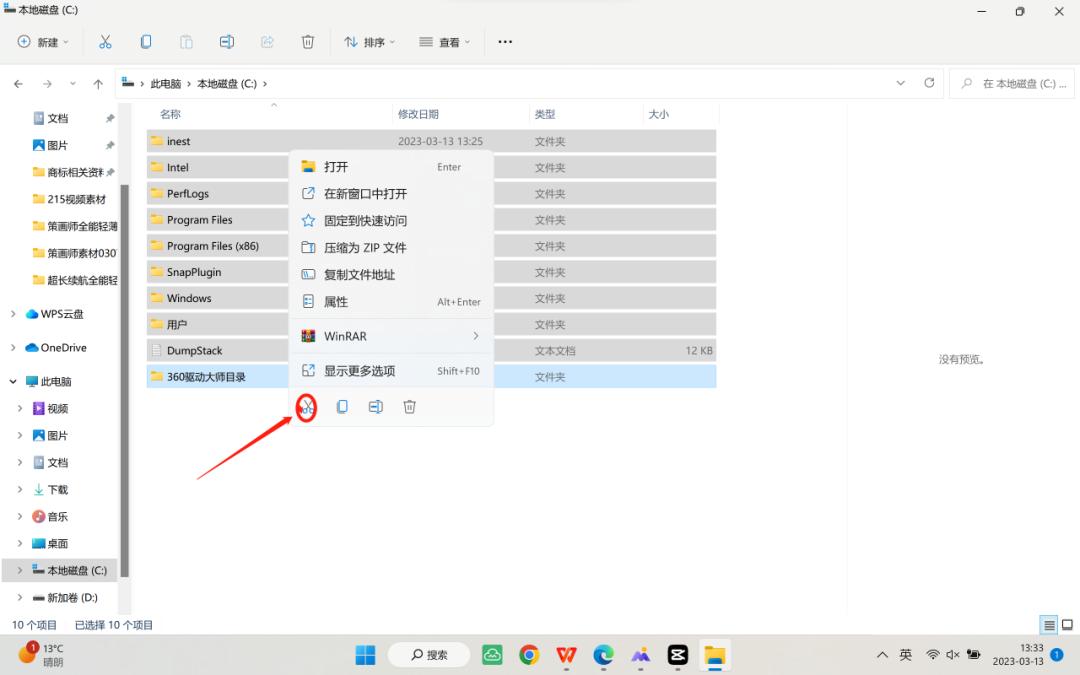Click the rename icon in the context menu
Screen dimensions: 1080x675
coord(376,407)
